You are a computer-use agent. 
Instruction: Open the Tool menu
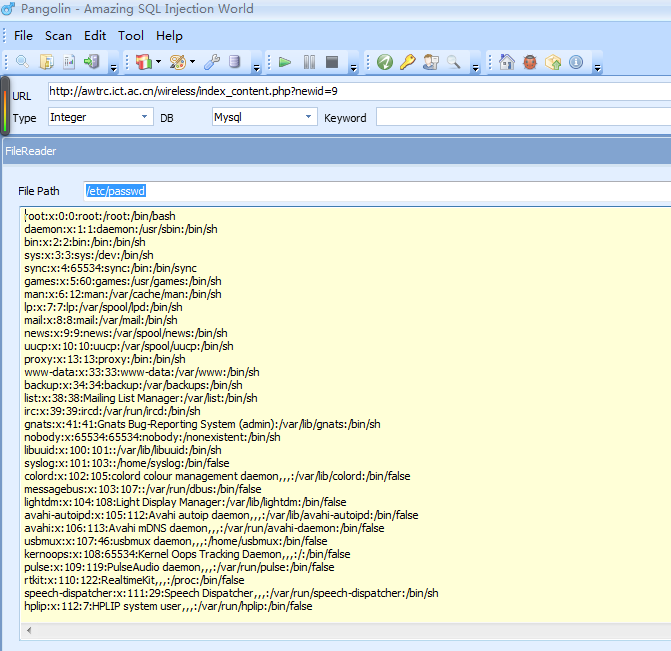(x=131, y=36)
